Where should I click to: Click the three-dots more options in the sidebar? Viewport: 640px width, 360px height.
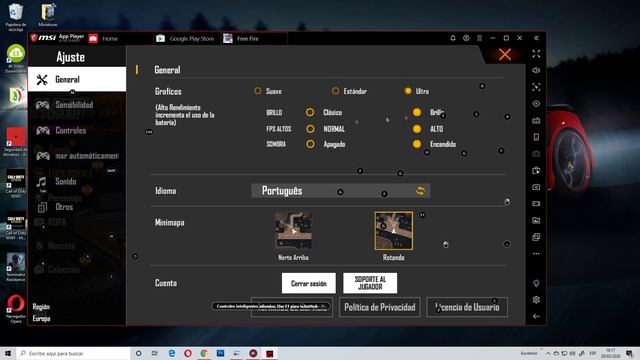click(x=536, y=253)
